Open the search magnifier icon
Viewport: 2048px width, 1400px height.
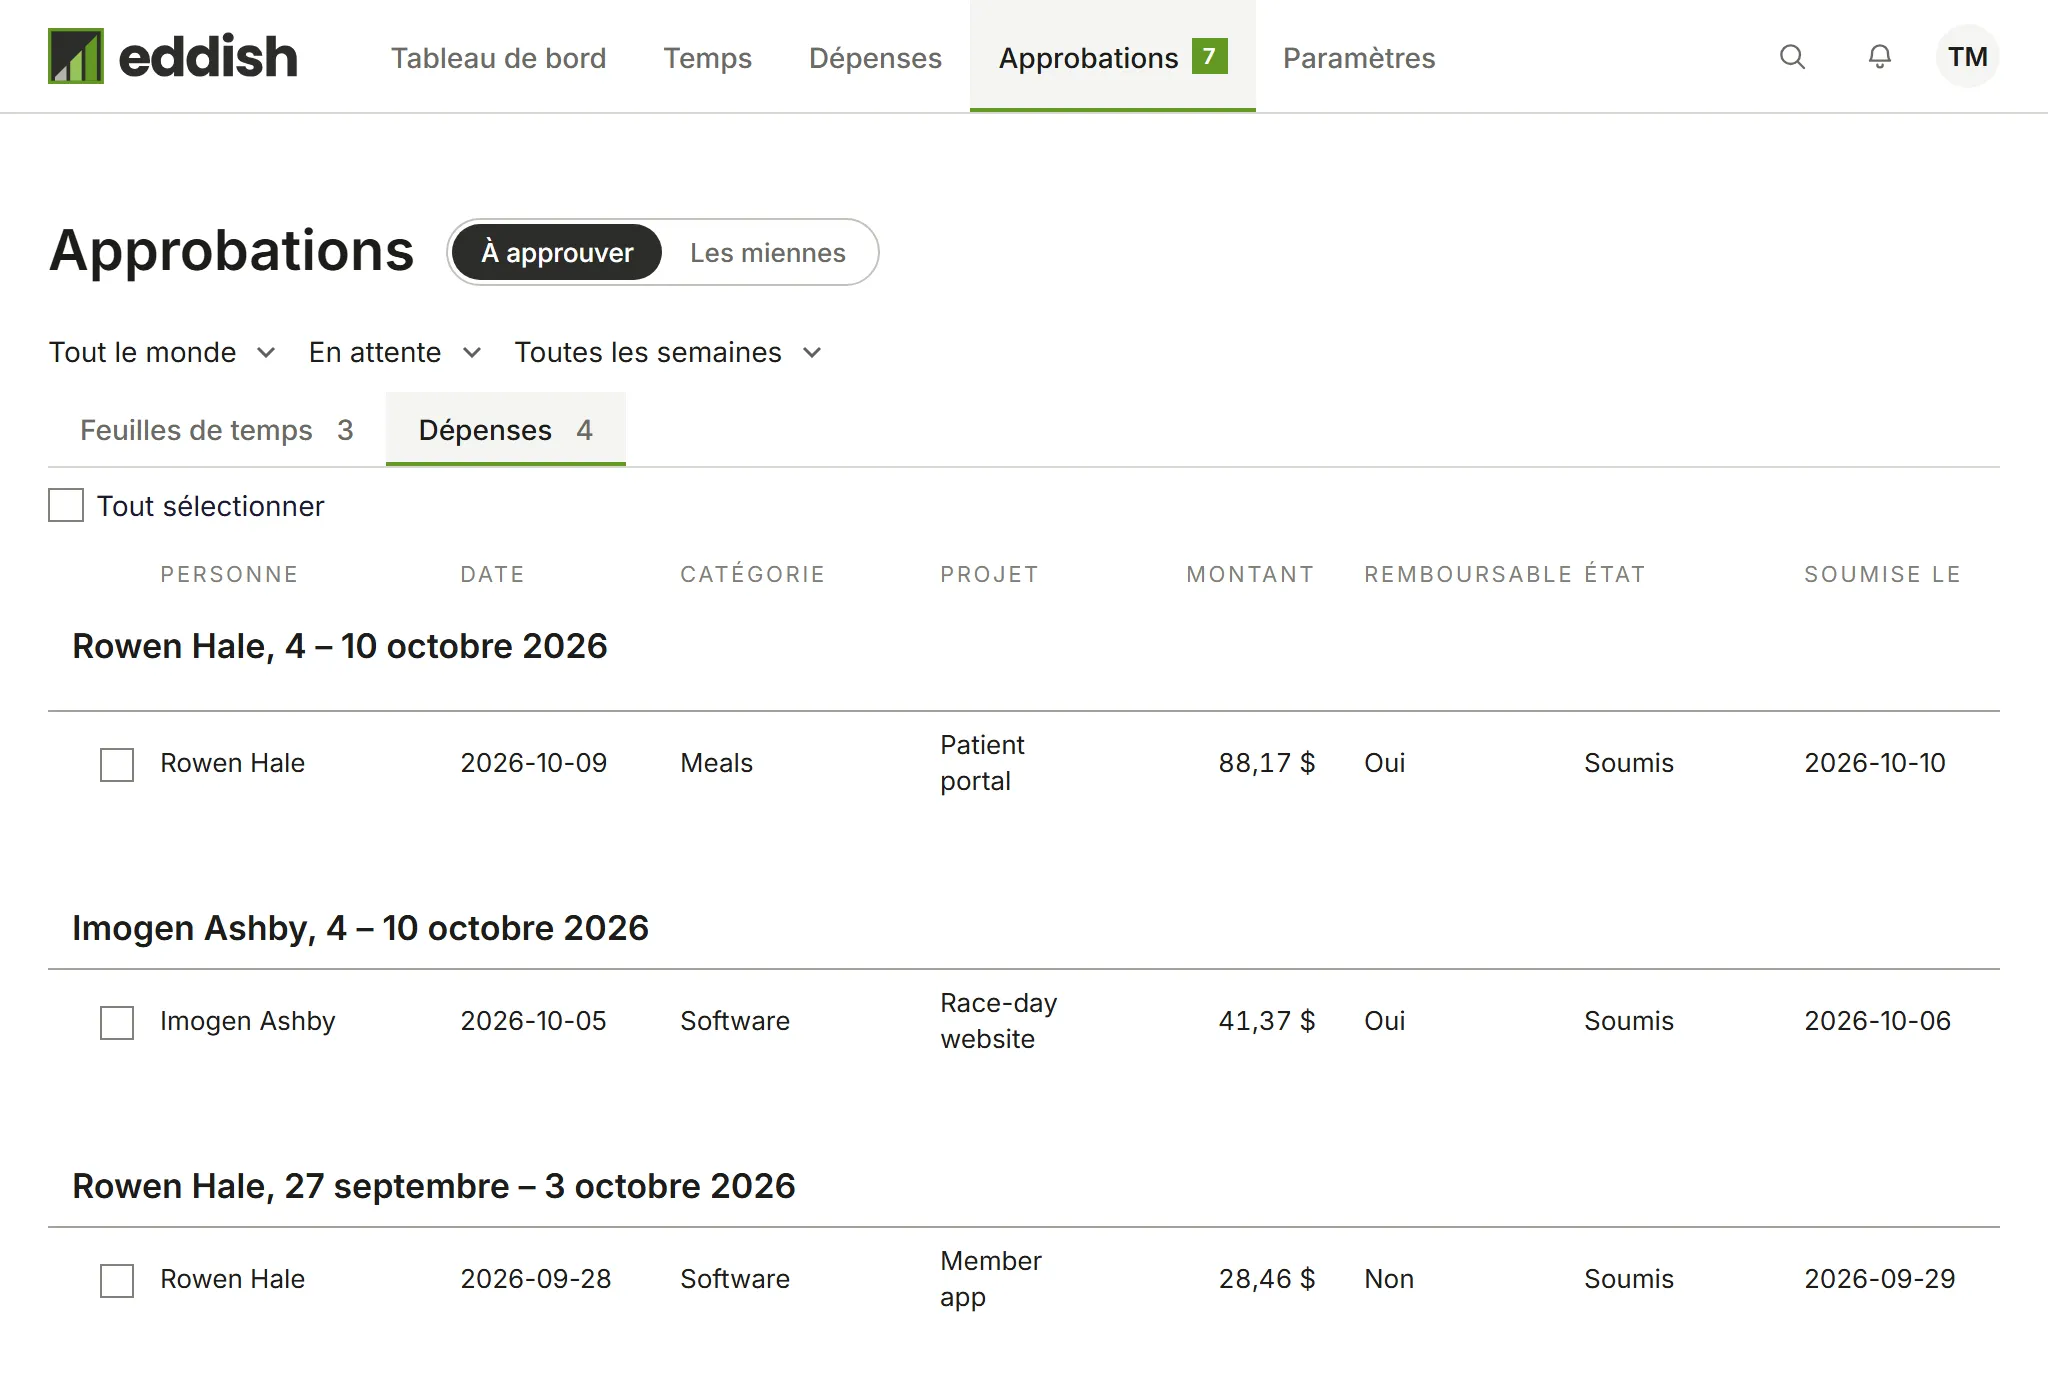1792,57
